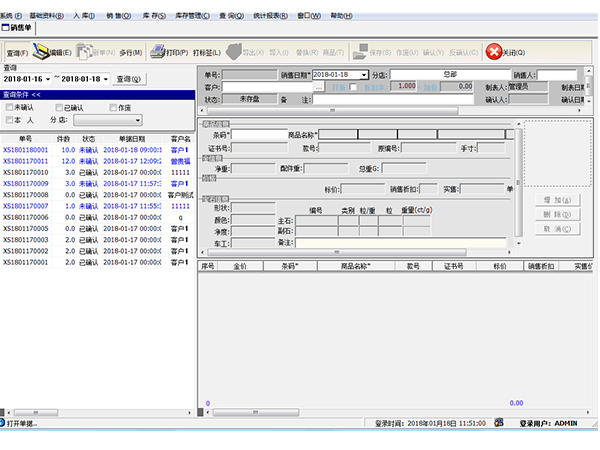The image size is (600, 450).
Task: Open the 帮助(H) menu
Action: coord(341,16)
